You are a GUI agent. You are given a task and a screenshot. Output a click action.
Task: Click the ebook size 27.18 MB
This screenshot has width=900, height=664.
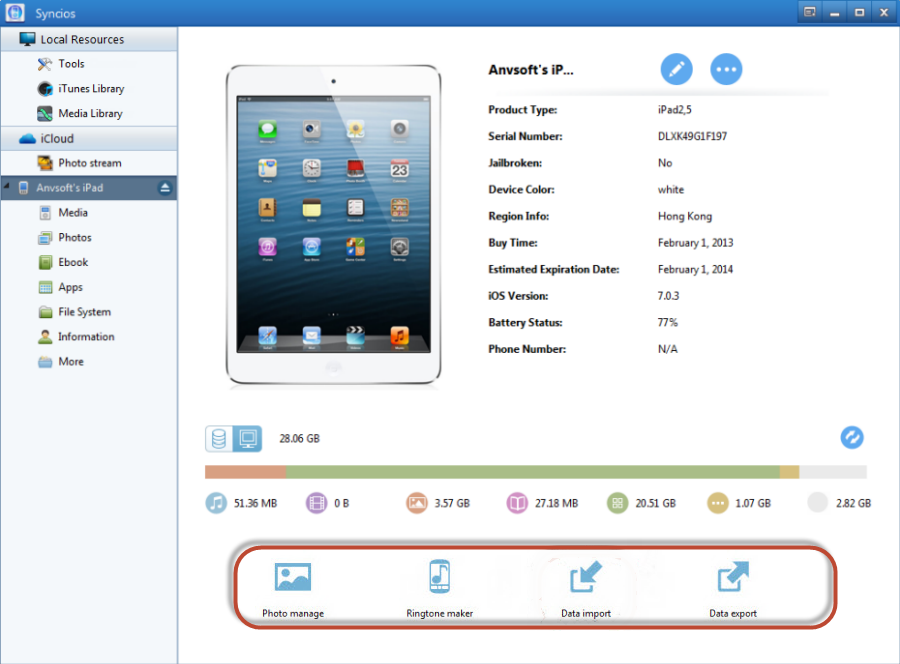click(x=556, y=503)
